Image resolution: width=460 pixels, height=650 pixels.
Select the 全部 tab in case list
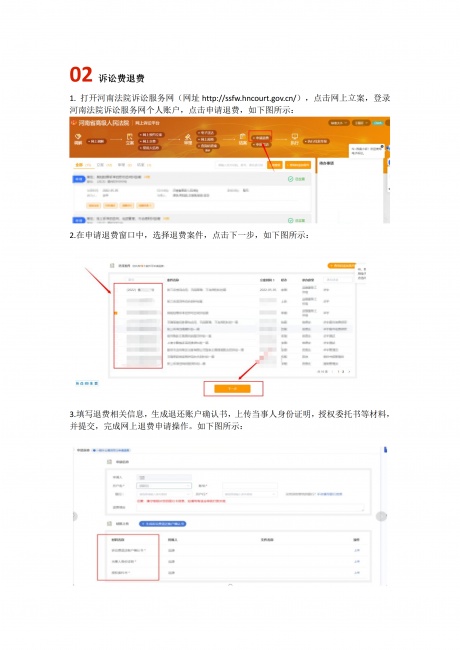coord(78,165)
